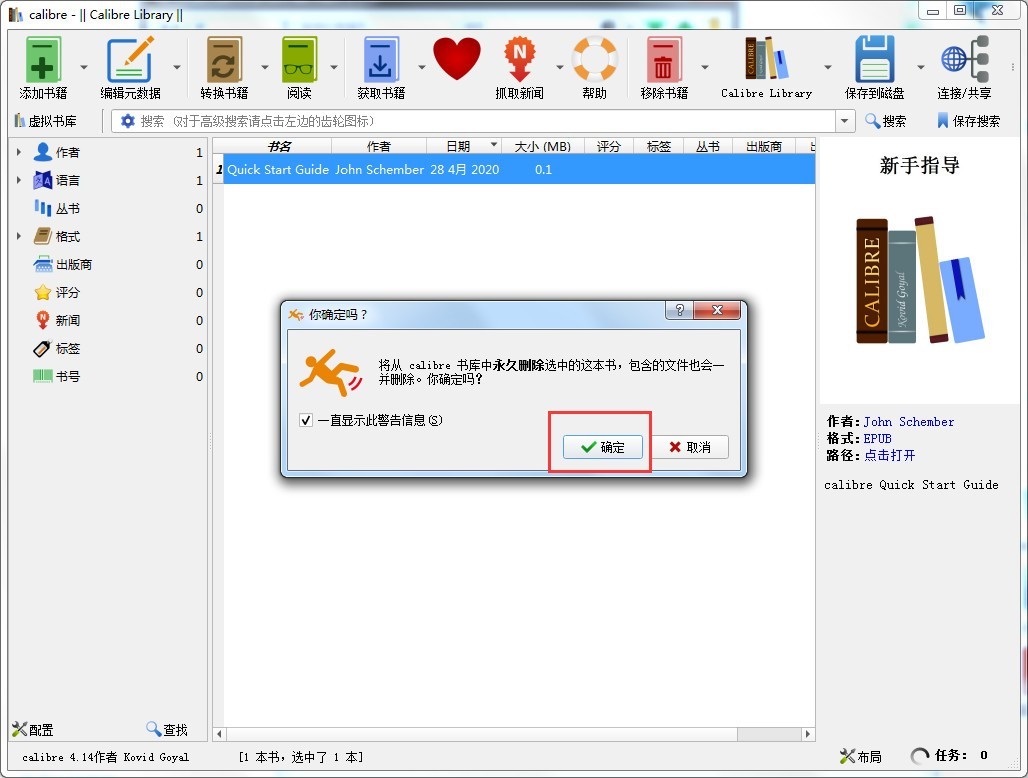This screenshot has width=1028, height=778.
Task: Open the Help (帮助) lifebuoy icon
Action: tap(594, 60)
